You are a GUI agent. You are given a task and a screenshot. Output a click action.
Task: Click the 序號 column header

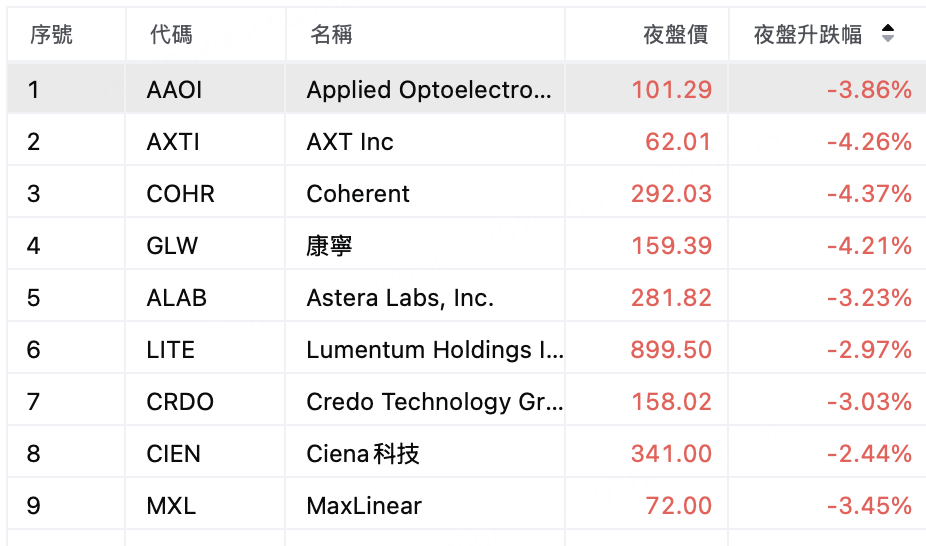click(51, 34)
